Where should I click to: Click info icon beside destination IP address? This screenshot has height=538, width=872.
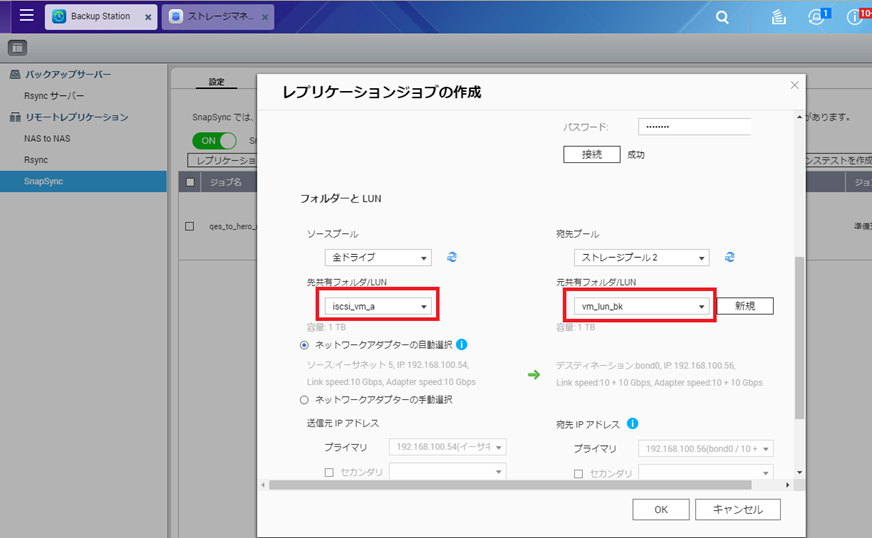633,423
